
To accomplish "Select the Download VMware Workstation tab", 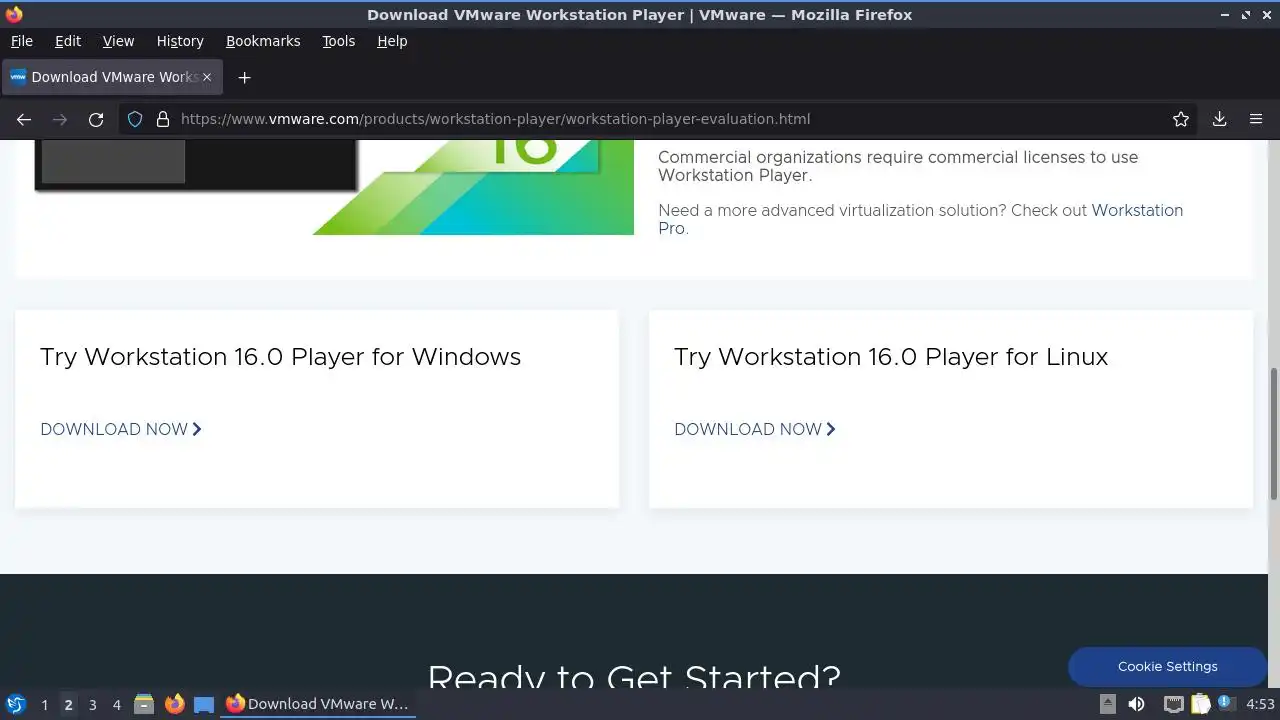I will 111,77.
